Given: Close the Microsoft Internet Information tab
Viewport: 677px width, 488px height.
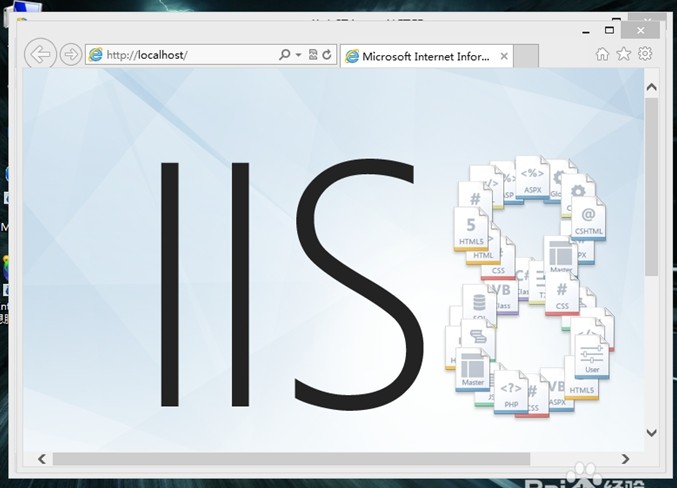Looking at the screenshot, I should tap(504, 56).
